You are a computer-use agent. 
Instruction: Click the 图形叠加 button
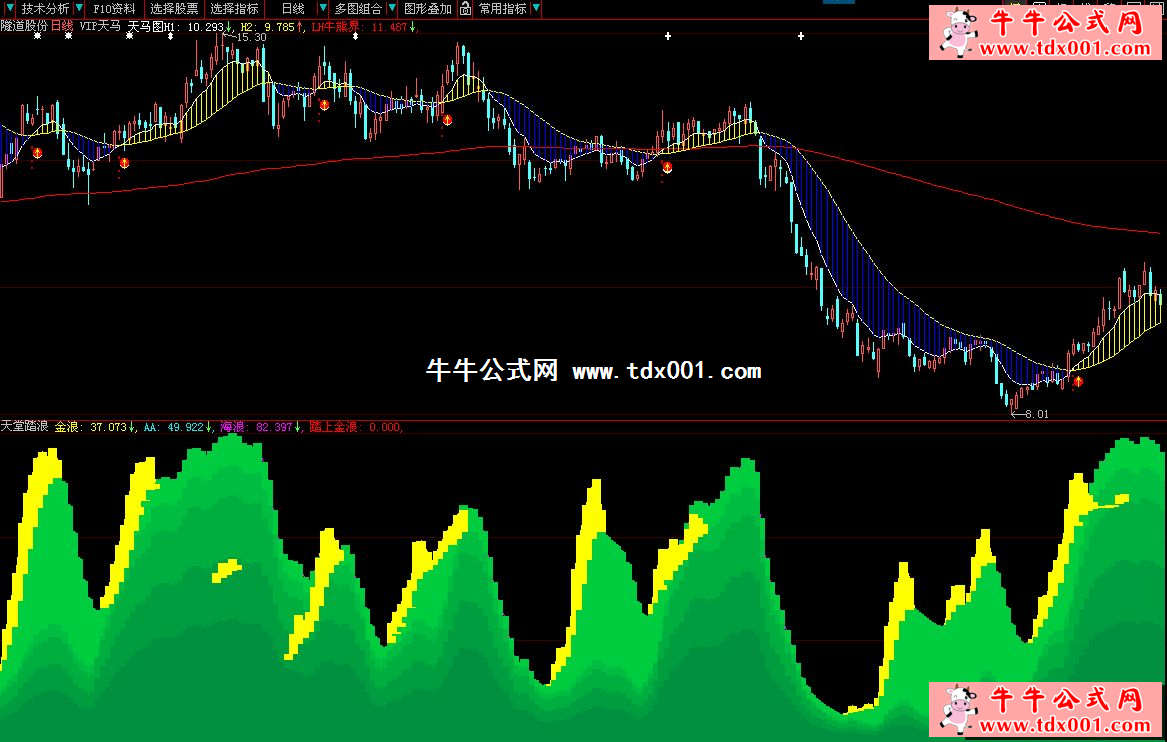428,9
